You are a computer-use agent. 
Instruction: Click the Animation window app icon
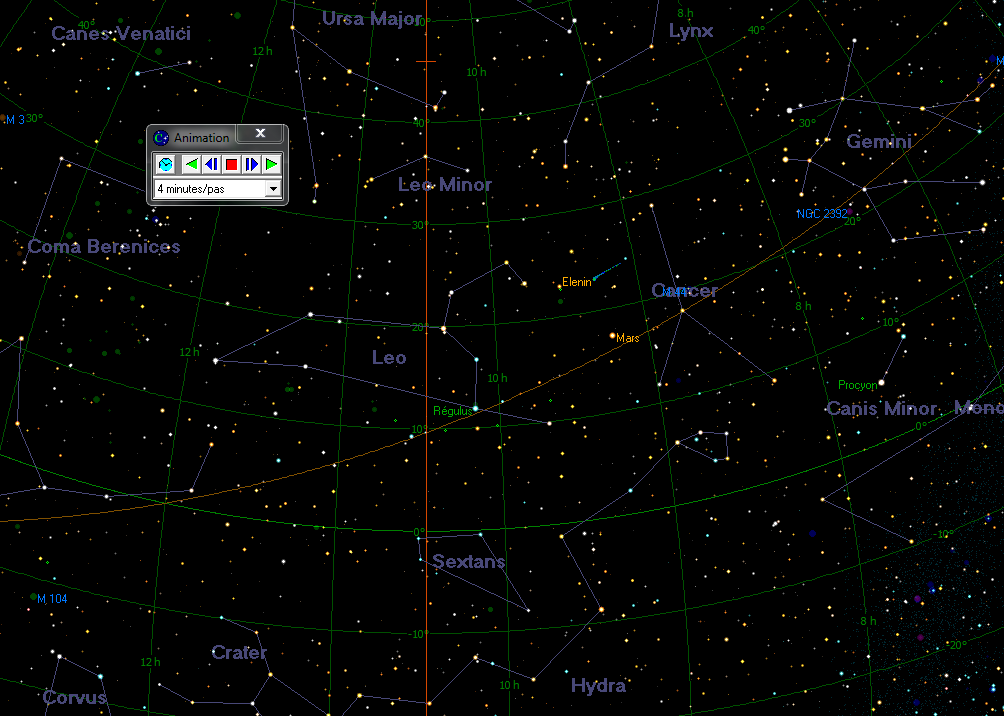pos(162,138)
